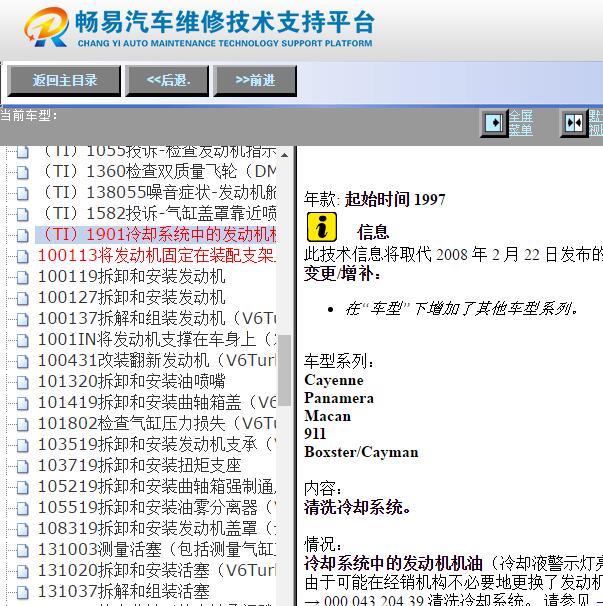Open 100137拆解和组装发动机
Screen dimensions: 603x606
pyautogui.click(x=157, y=318)
